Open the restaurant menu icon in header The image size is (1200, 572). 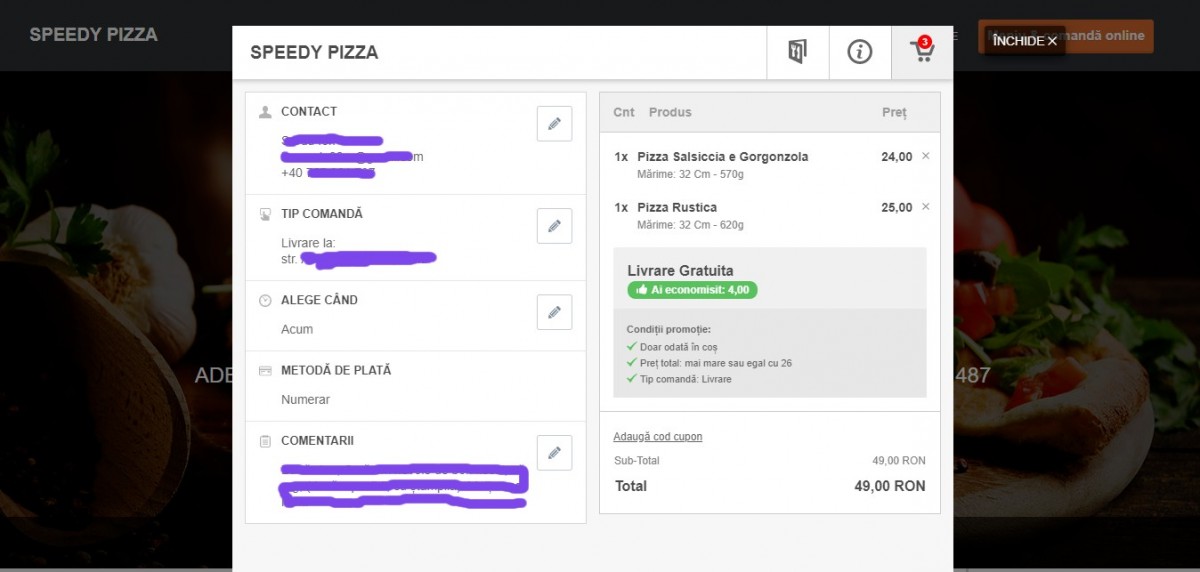pyautogui.click(x=797, y=52)
